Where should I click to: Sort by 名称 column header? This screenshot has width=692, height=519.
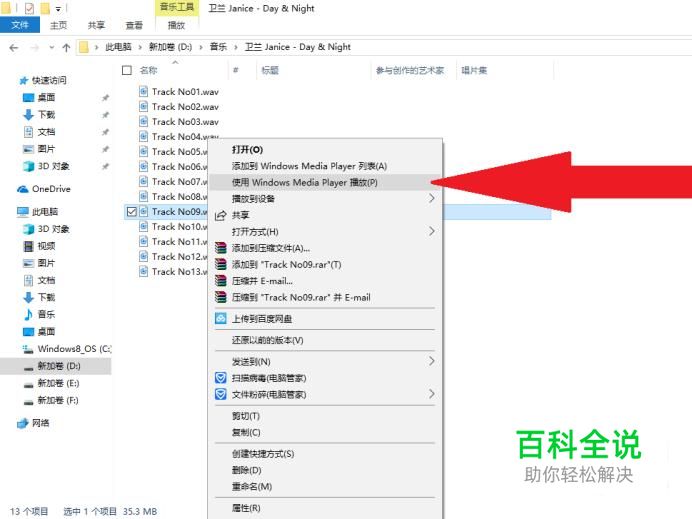tap(148, 70)
